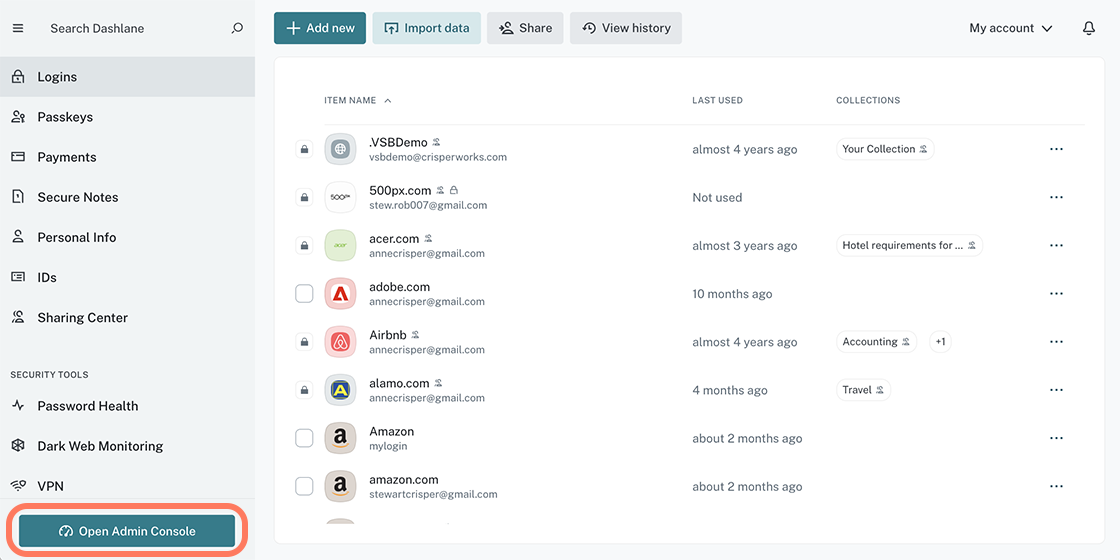
Task: Open Admin Console button
Action: [127, 531]
